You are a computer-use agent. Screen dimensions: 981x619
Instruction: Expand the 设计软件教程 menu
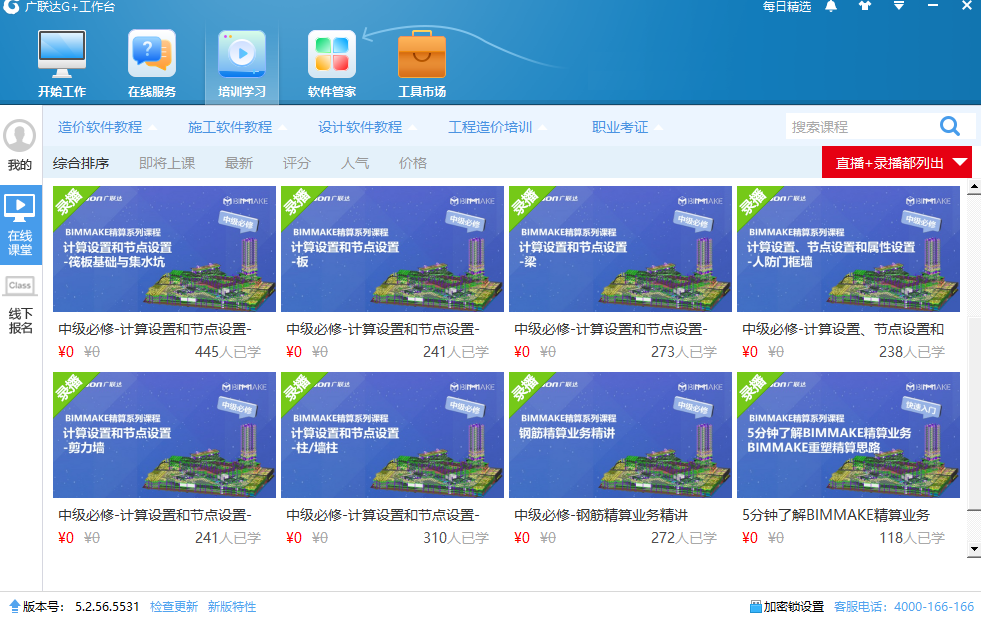367,127
